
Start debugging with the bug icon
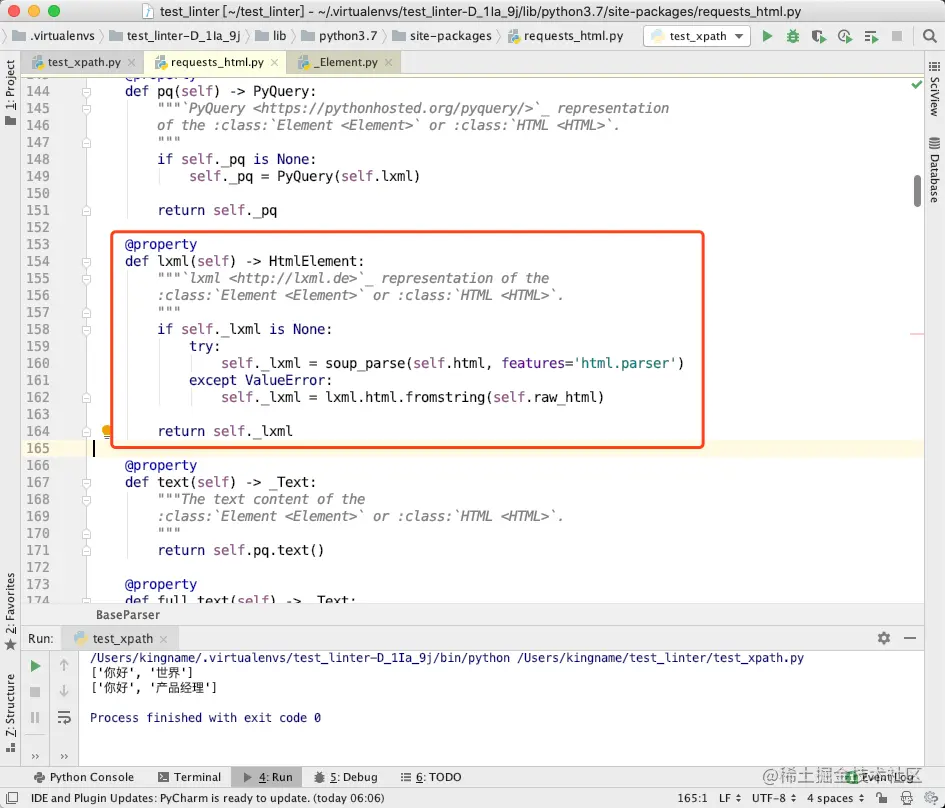point(793,36)
